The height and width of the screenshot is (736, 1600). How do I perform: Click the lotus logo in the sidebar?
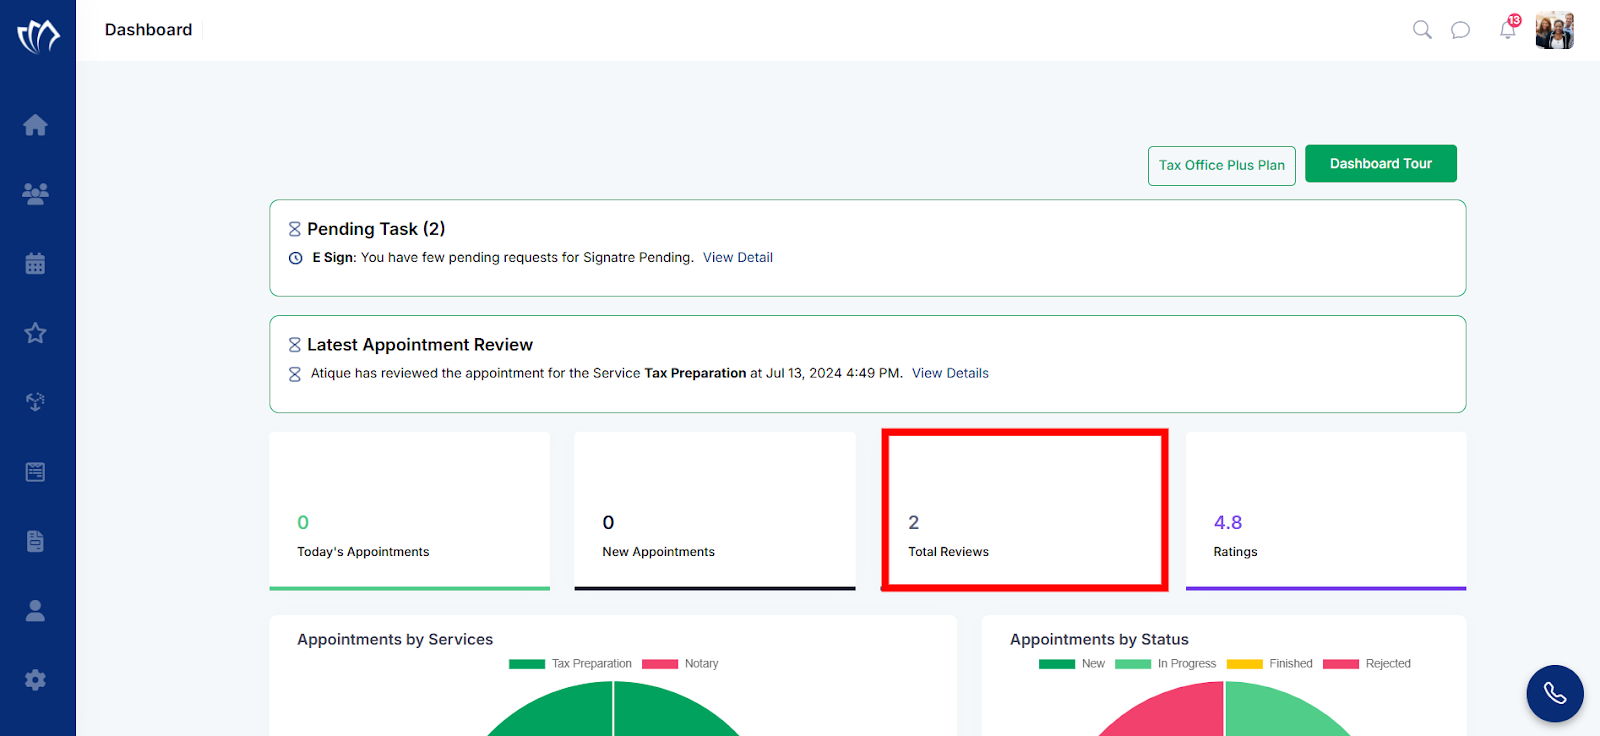pyautogui.click(x=38, y=36)
